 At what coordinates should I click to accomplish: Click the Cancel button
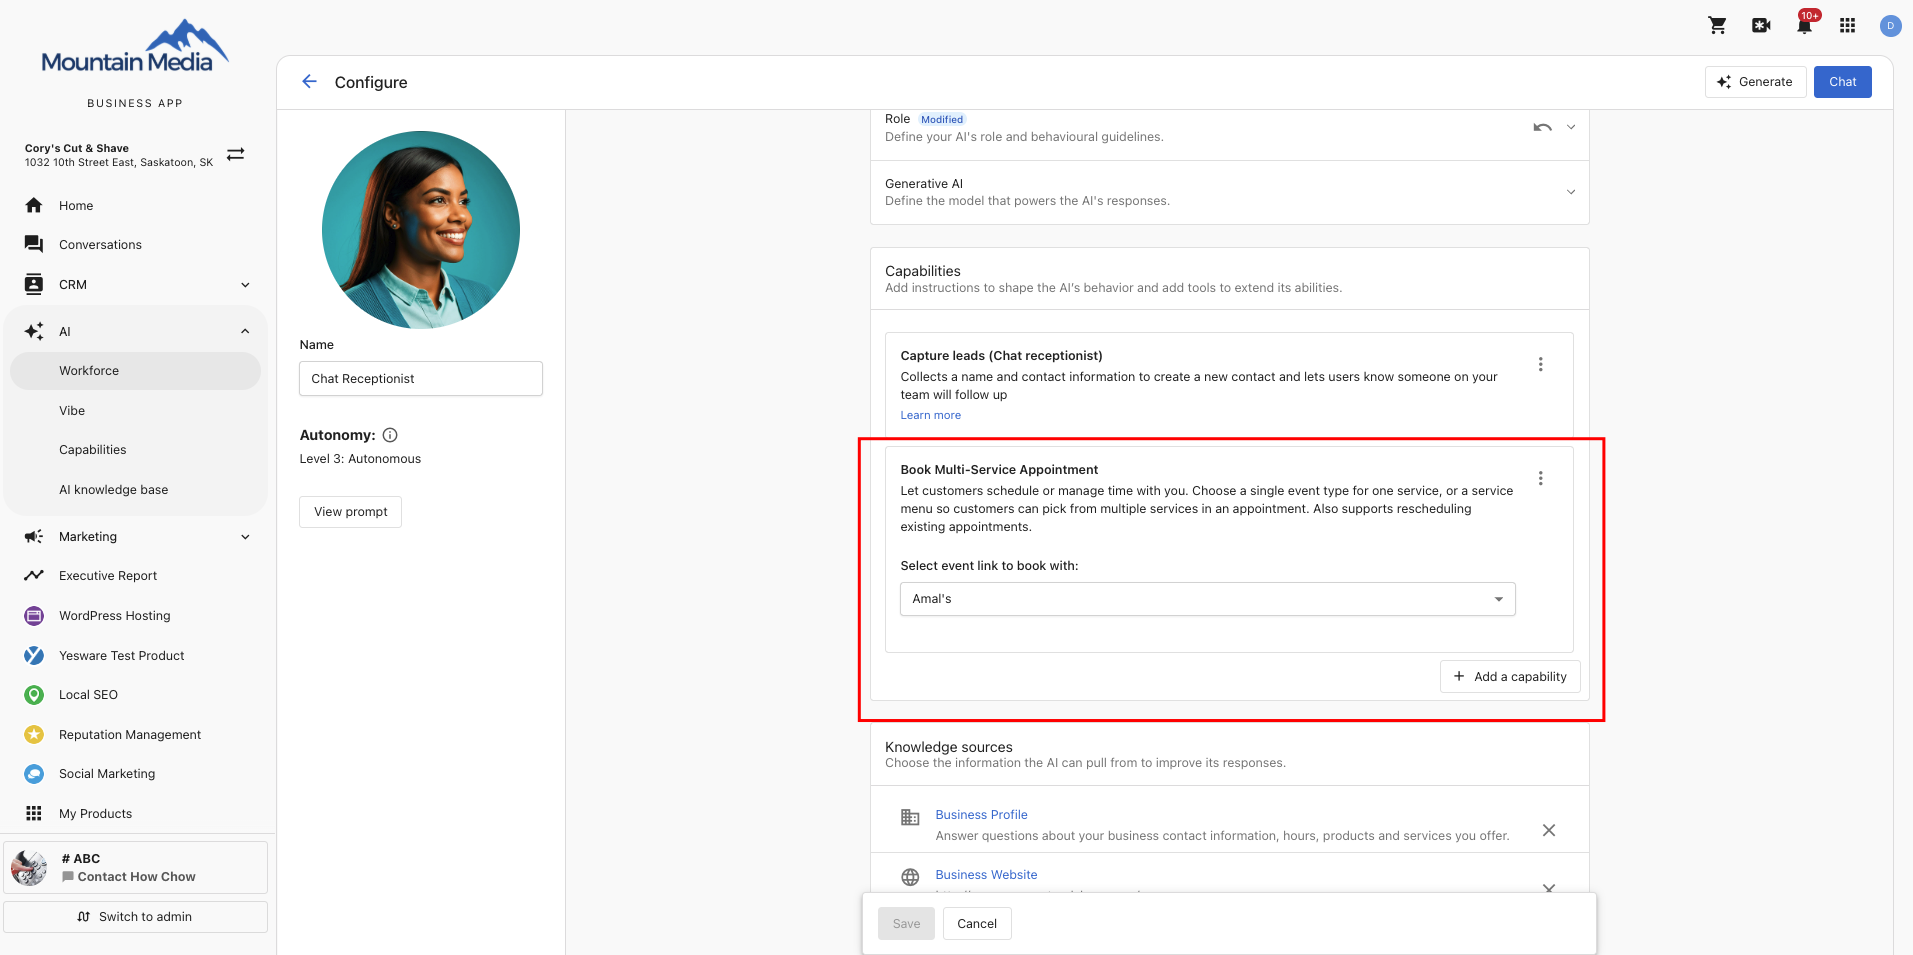977,924
